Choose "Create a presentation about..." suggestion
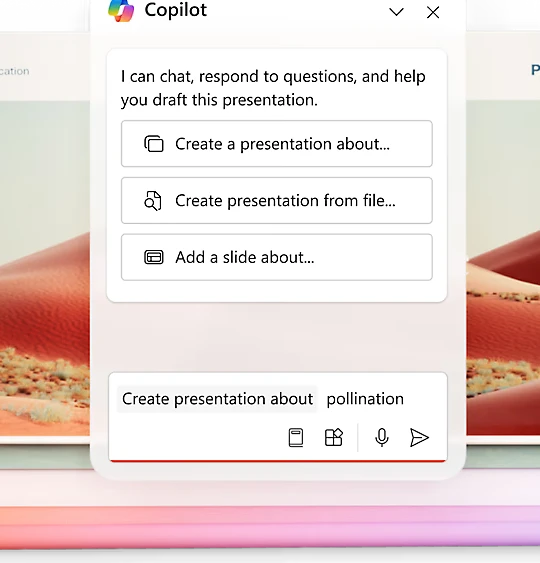 [x=276, y=144]
